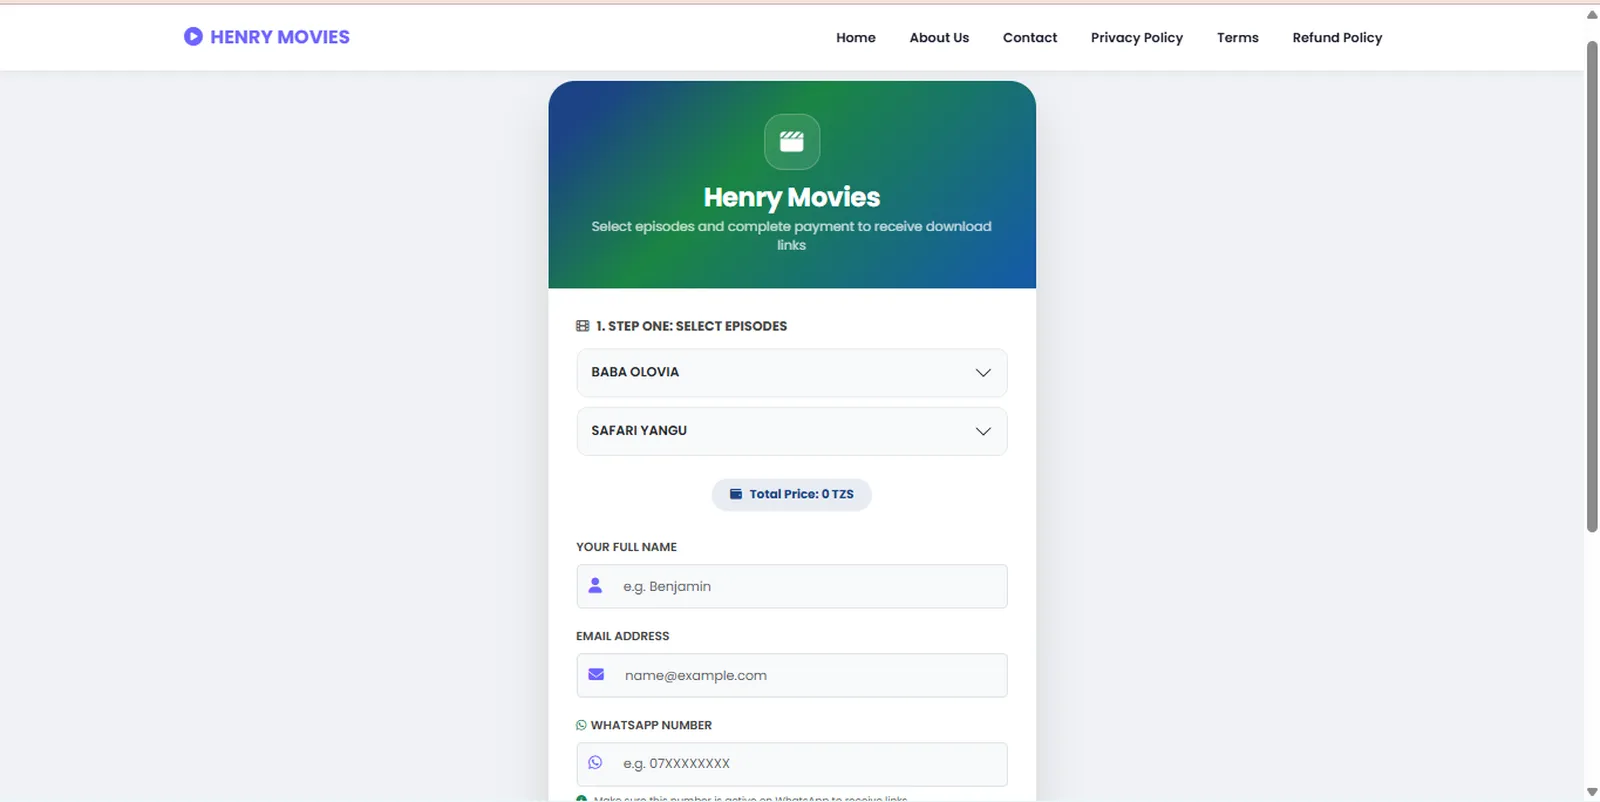Open the Contact page
1600x802 pixels.
tap(1030, 38)
